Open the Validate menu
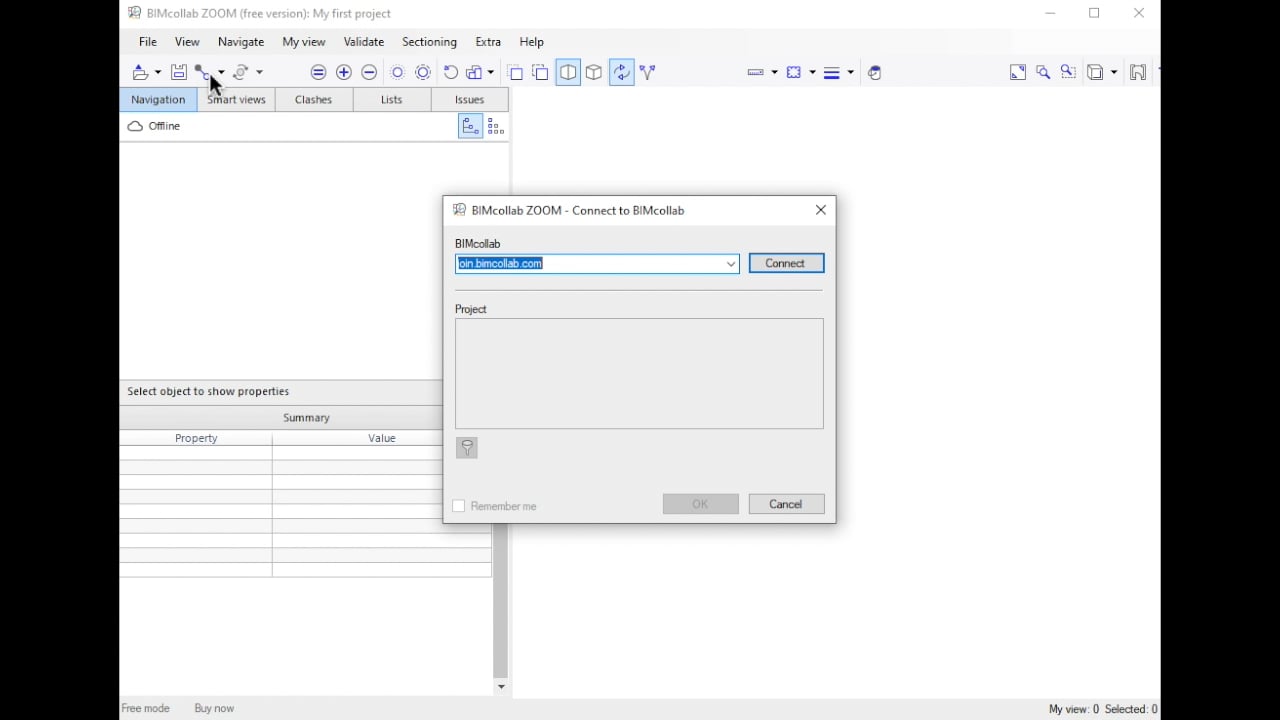 point(364,42)
